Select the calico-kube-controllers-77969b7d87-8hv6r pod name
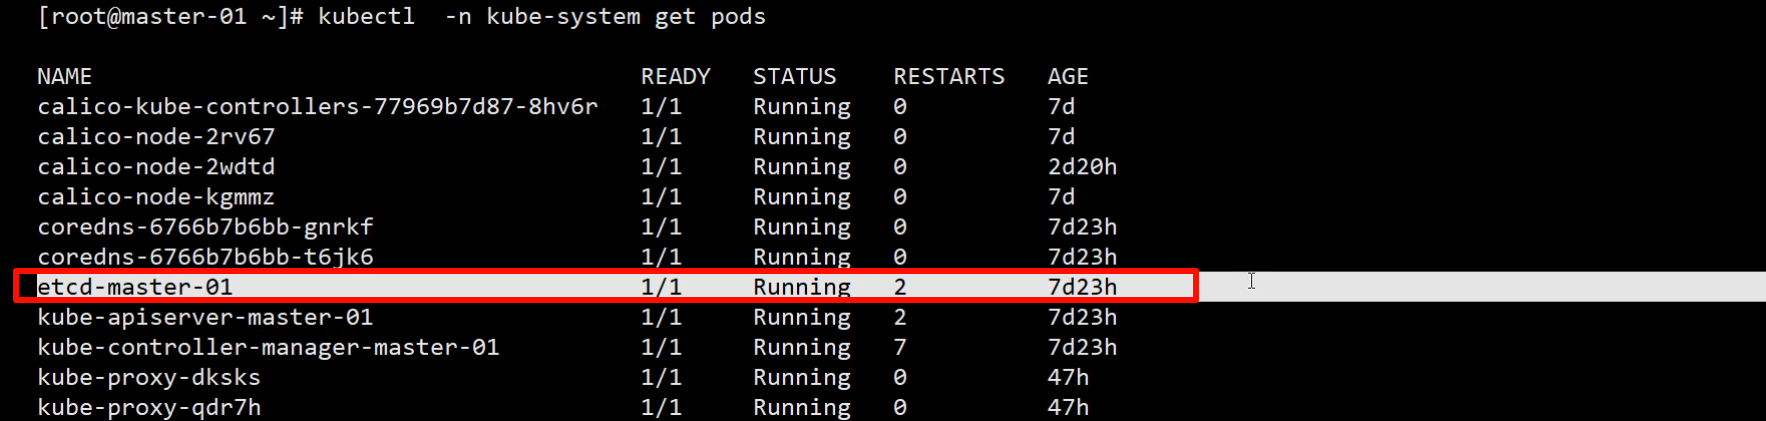The height and width of the screenshot is (421, 1766). tap(317, 107)
